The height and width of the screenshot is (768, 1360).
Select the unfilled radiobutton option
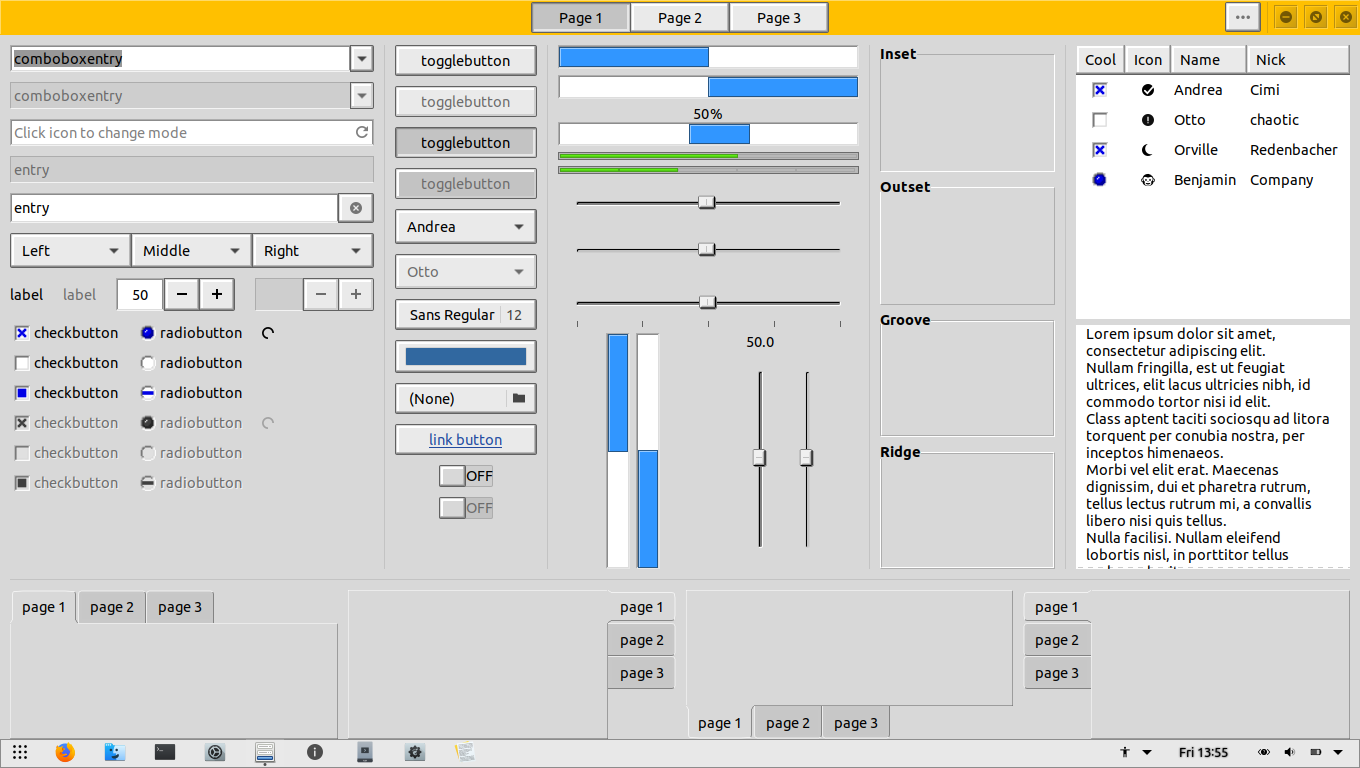[148, 362]
